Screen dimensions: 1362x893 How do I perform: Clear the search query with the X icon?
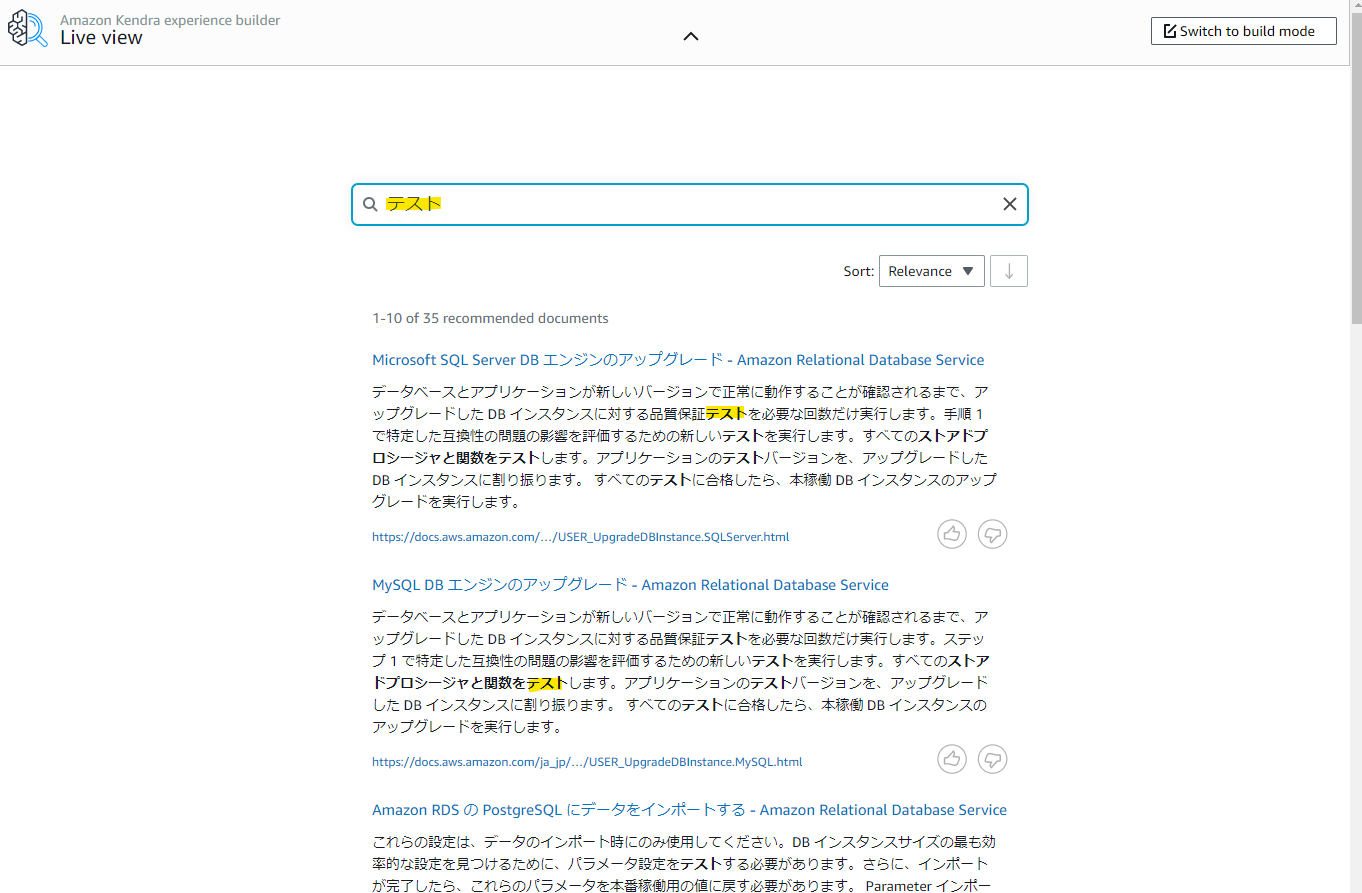click(1009, 203)
